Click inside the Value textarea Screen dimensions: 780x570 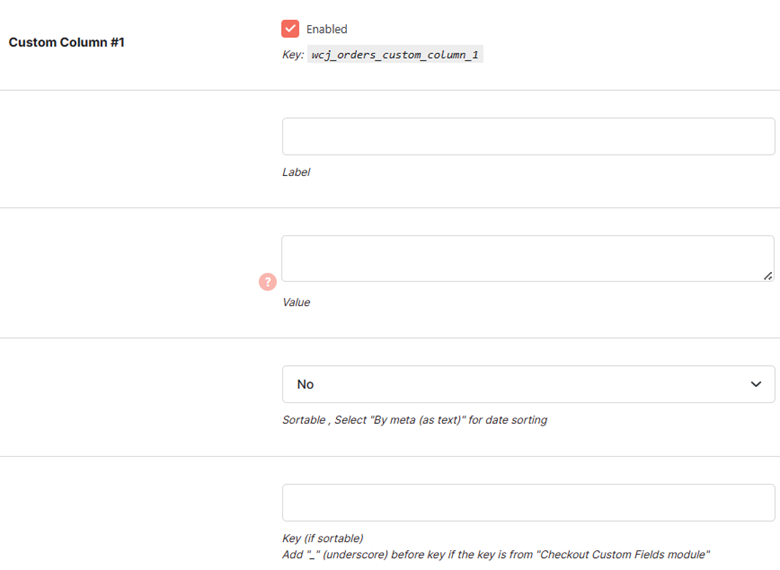click(x=528, y=259)
